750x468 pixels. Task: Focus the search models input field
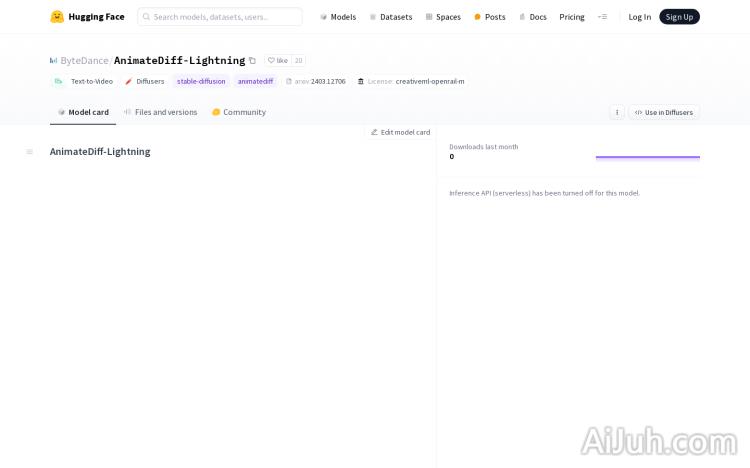[220, 17]
